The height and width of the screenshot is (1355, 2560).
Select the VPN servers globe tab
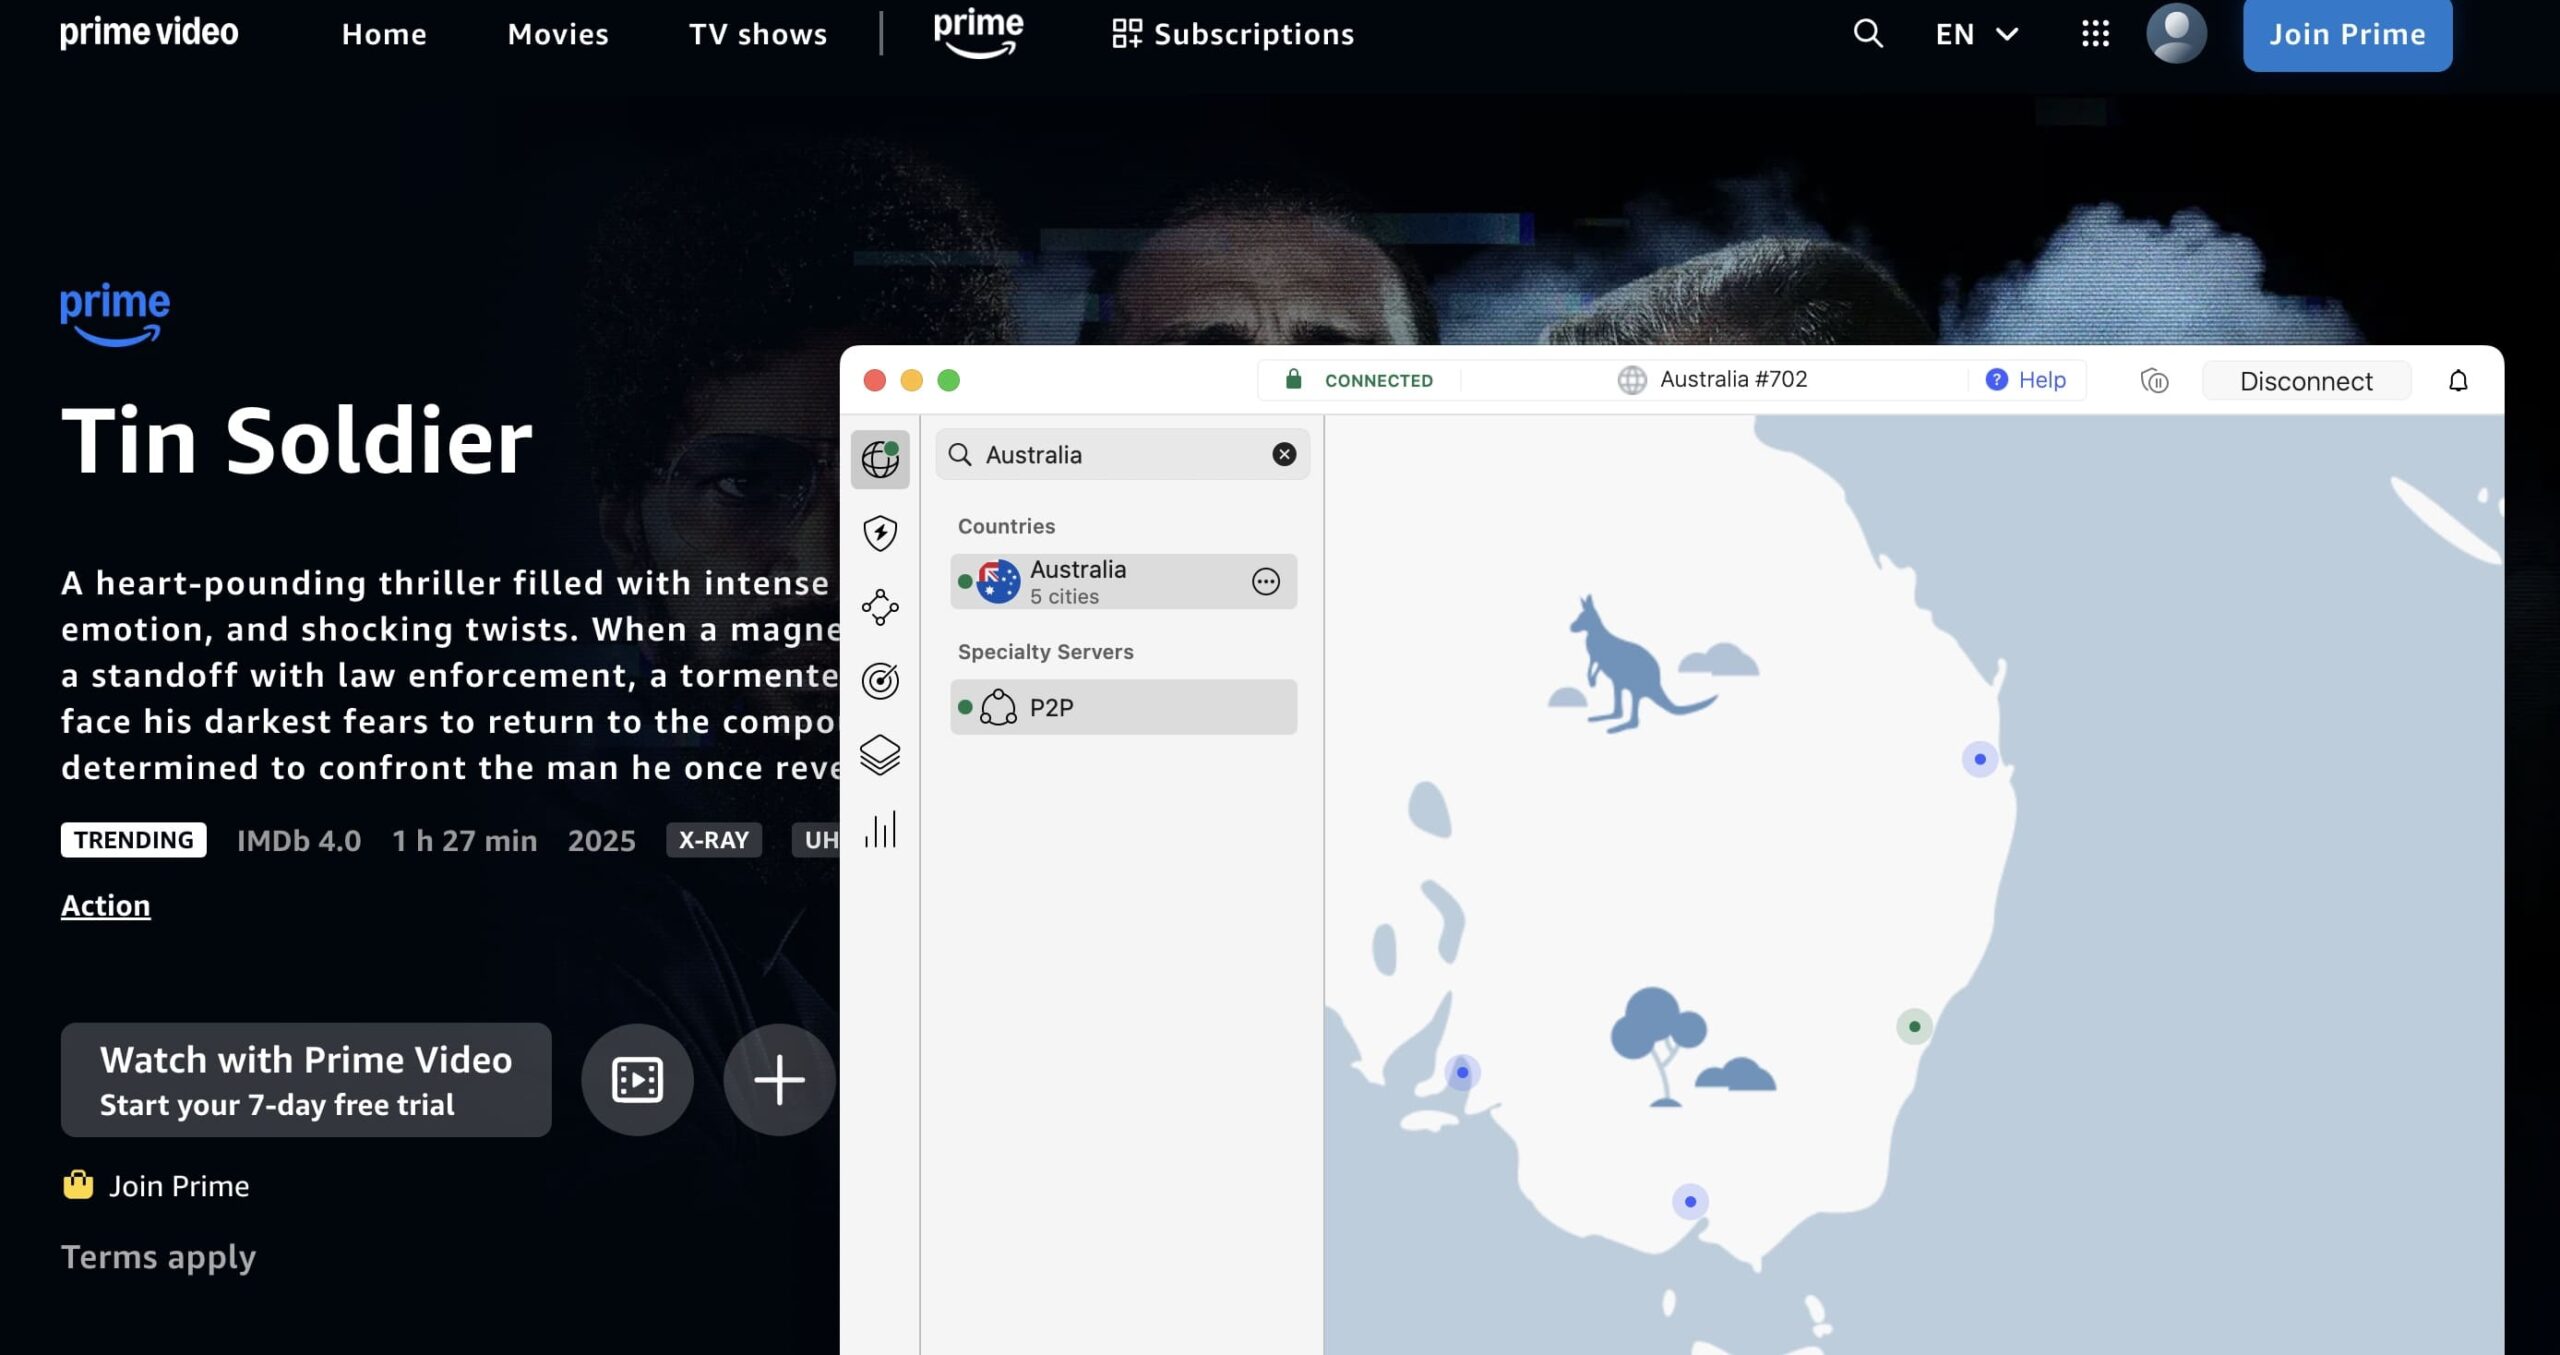click(x=879, y=459)
